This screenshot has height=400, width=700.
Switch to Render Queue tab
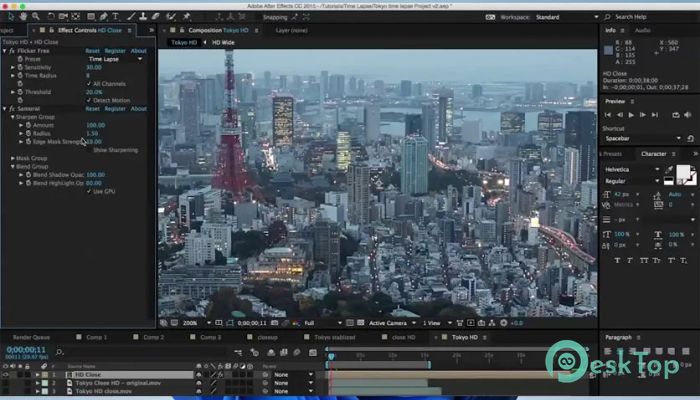point(31,337)
